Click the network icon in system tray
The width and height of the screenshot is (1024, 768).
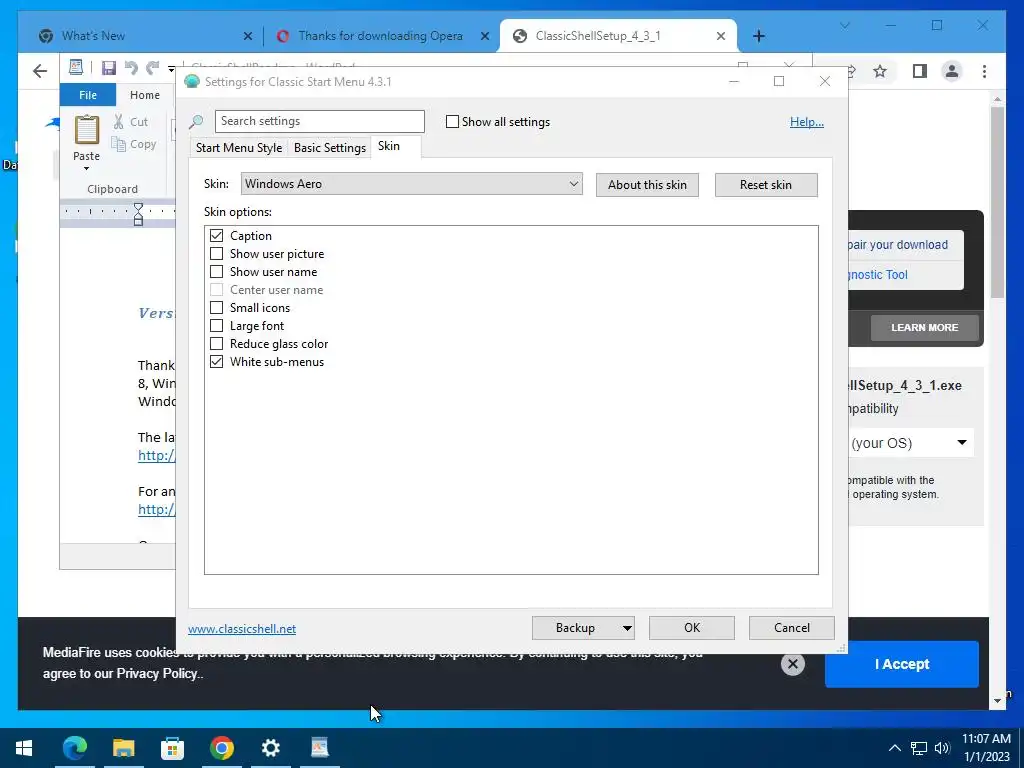pyautogui.click(x=919, y=748)
